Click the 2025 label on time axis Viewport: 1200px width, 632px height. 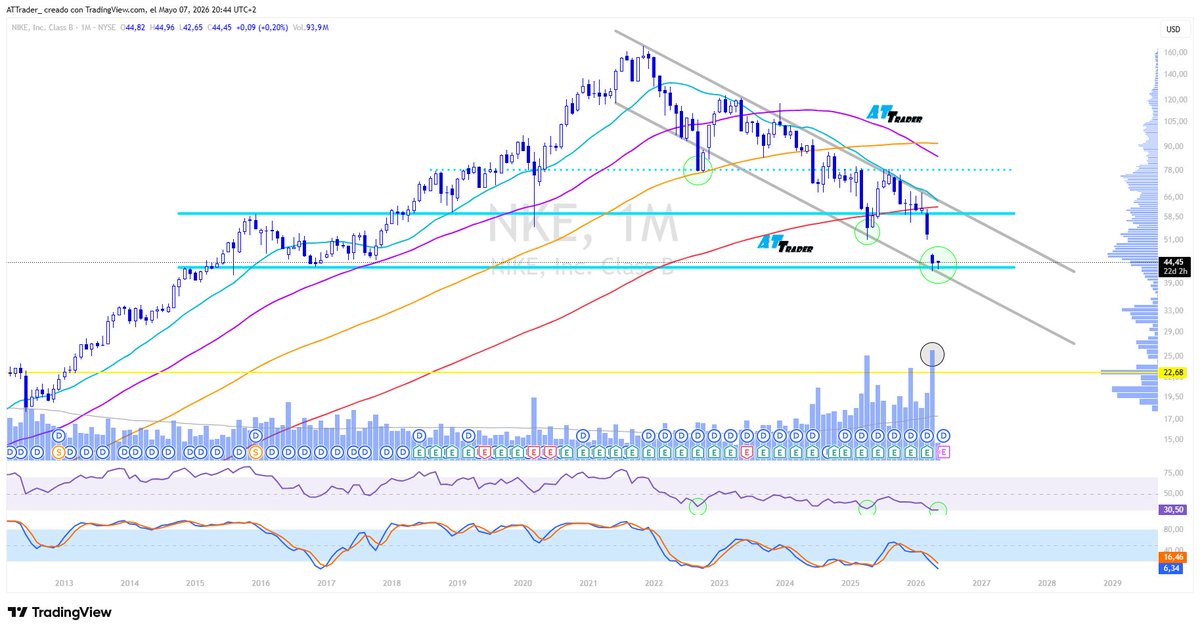851,581
